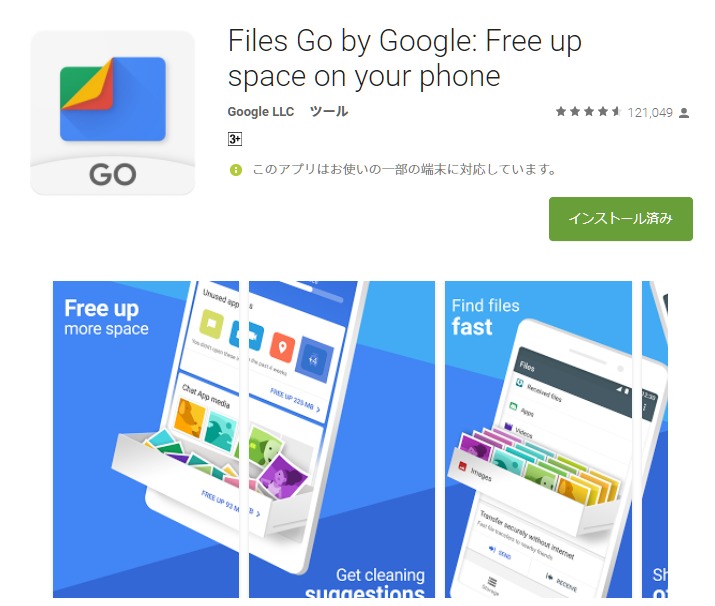
Task: Open the 'Find files fast' screenshot
Action: pos(539,439)
